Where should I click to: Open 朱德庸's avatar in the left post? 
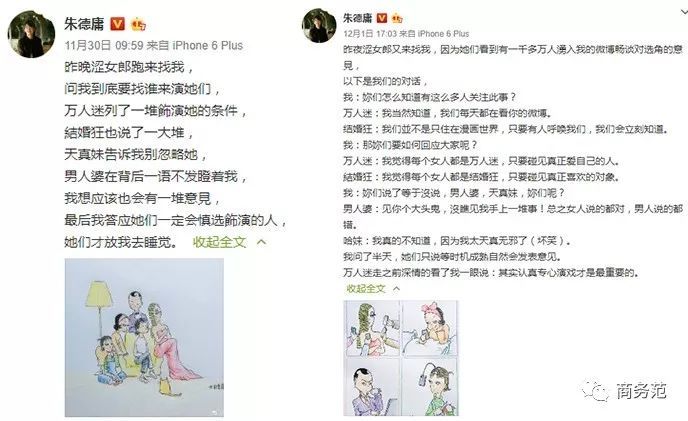pos(32,34)
